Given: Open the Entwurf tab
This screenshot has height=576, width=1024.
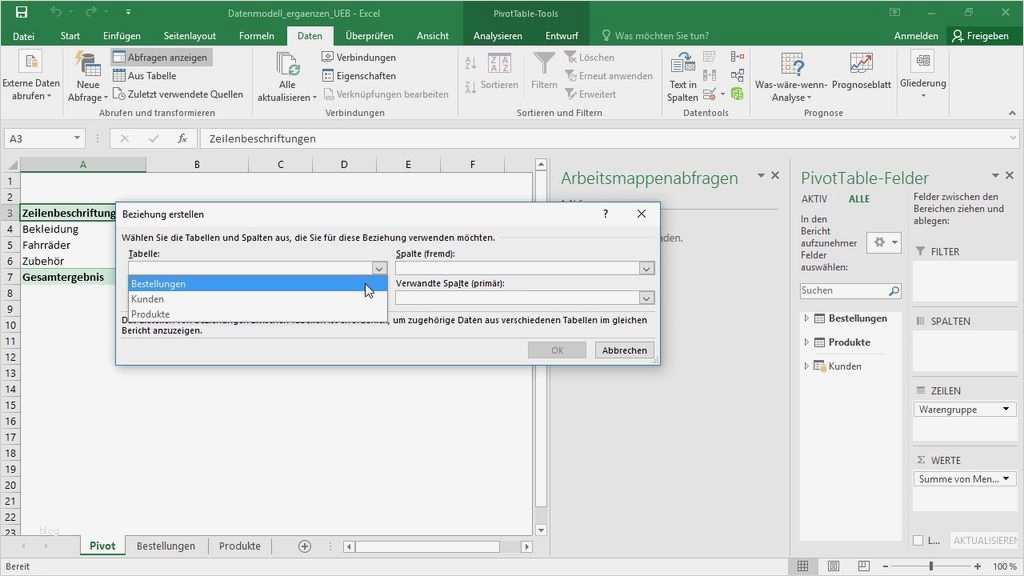Looking at the screenshot, I should tap(562, 36).
